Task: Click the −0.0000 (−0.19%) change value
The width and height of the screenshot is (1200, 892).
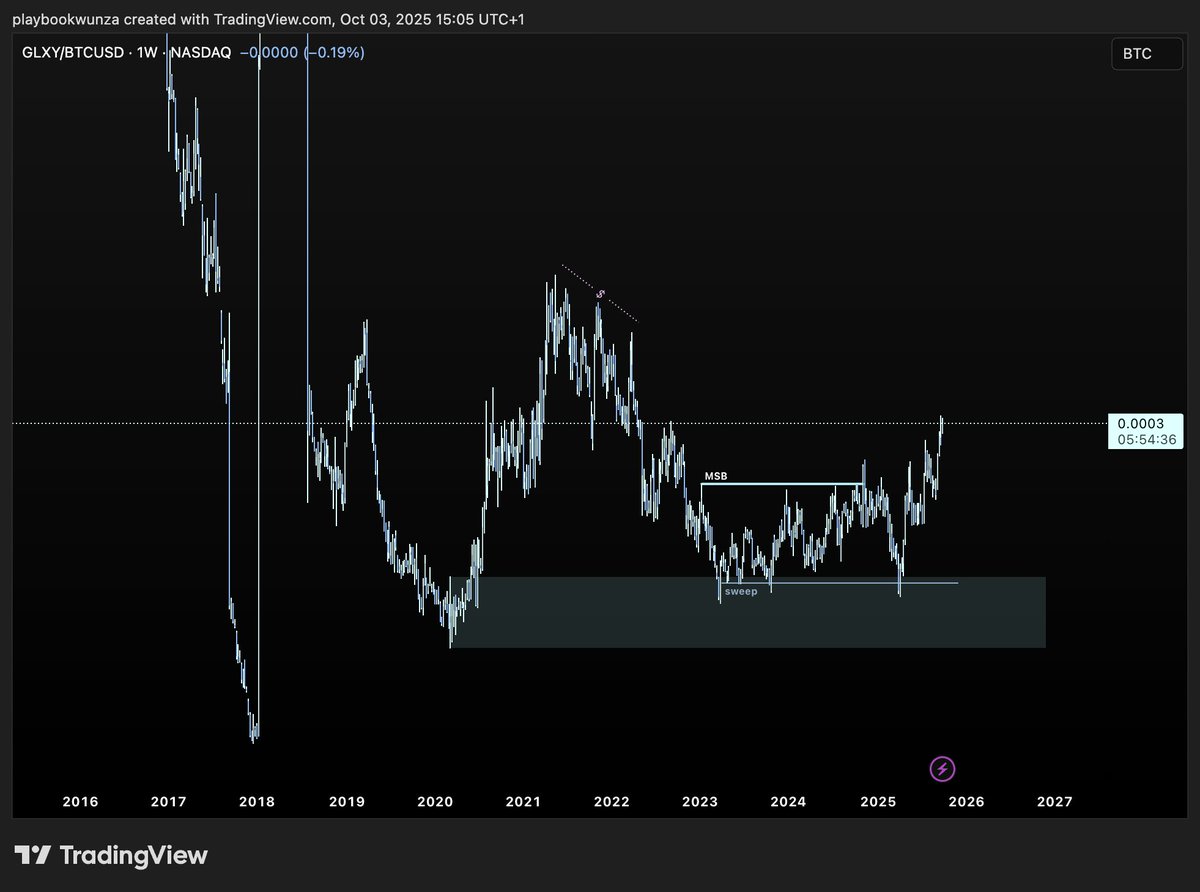Action: (302, 52)
